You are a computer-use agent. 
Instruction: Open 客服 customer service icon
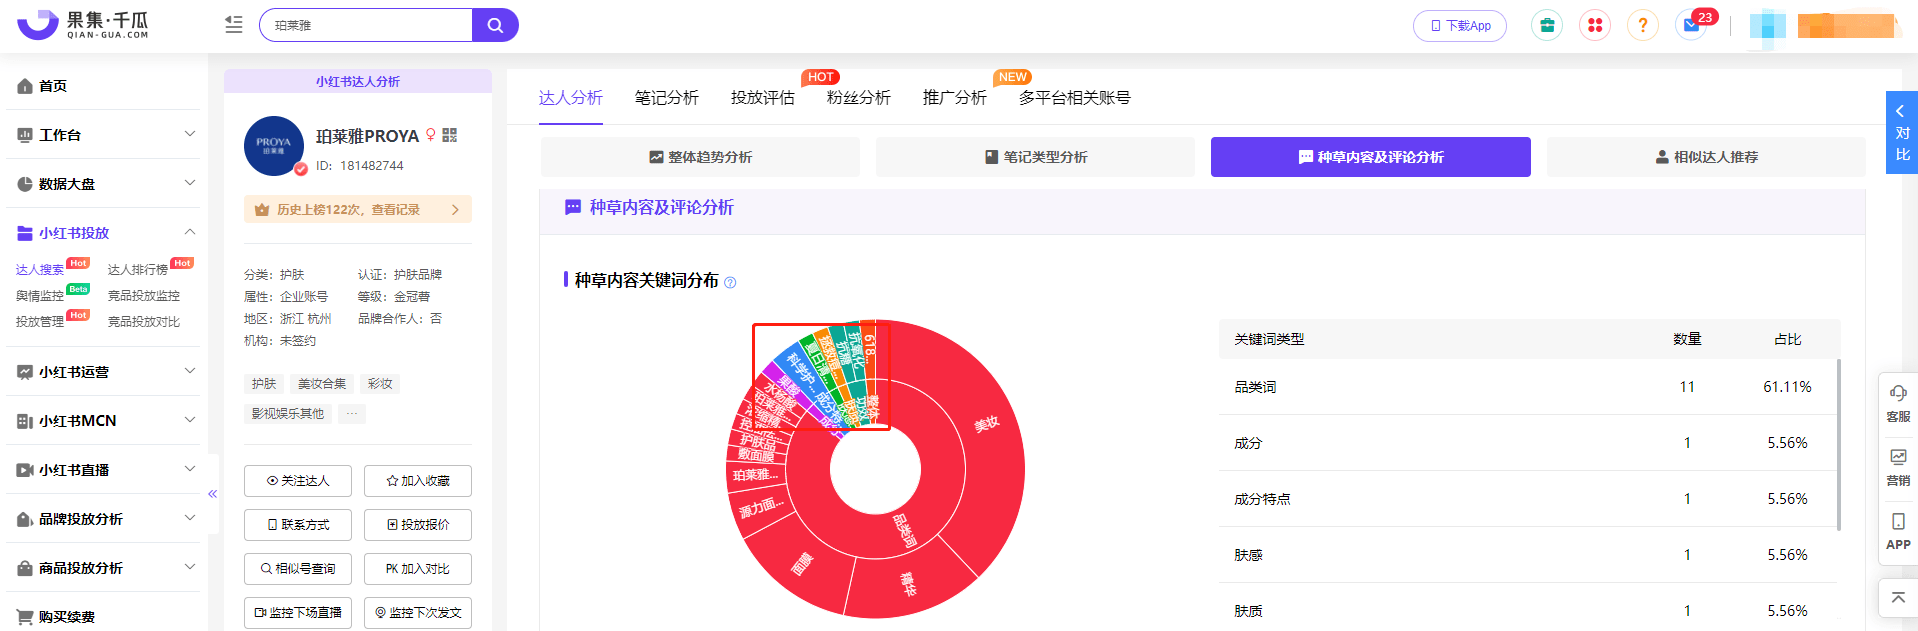(1898, 402)
